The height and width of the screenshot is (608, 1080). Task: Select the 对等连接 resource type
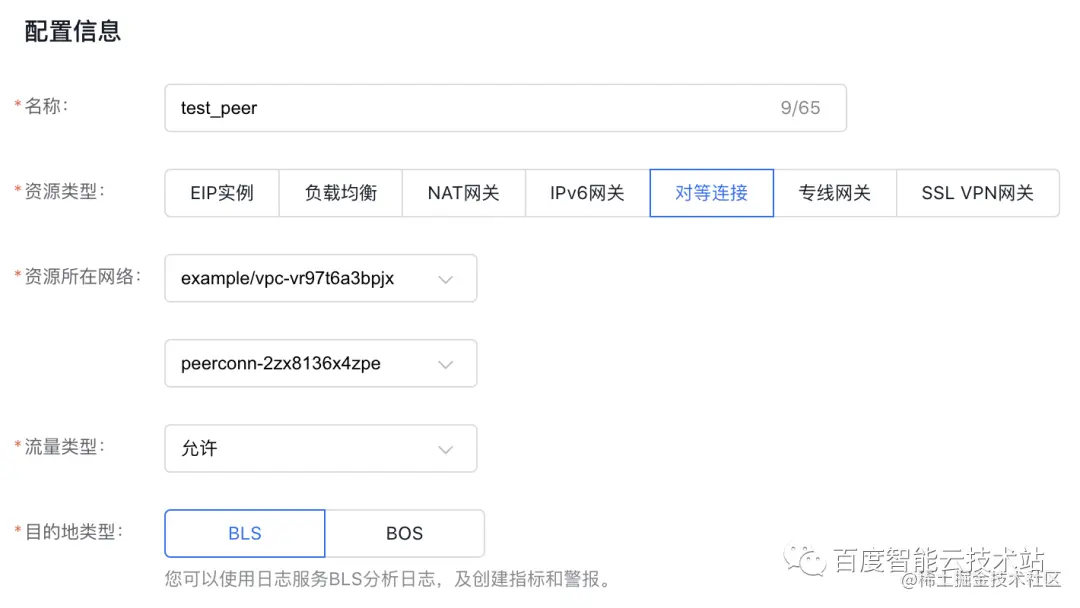click(711, 193)
